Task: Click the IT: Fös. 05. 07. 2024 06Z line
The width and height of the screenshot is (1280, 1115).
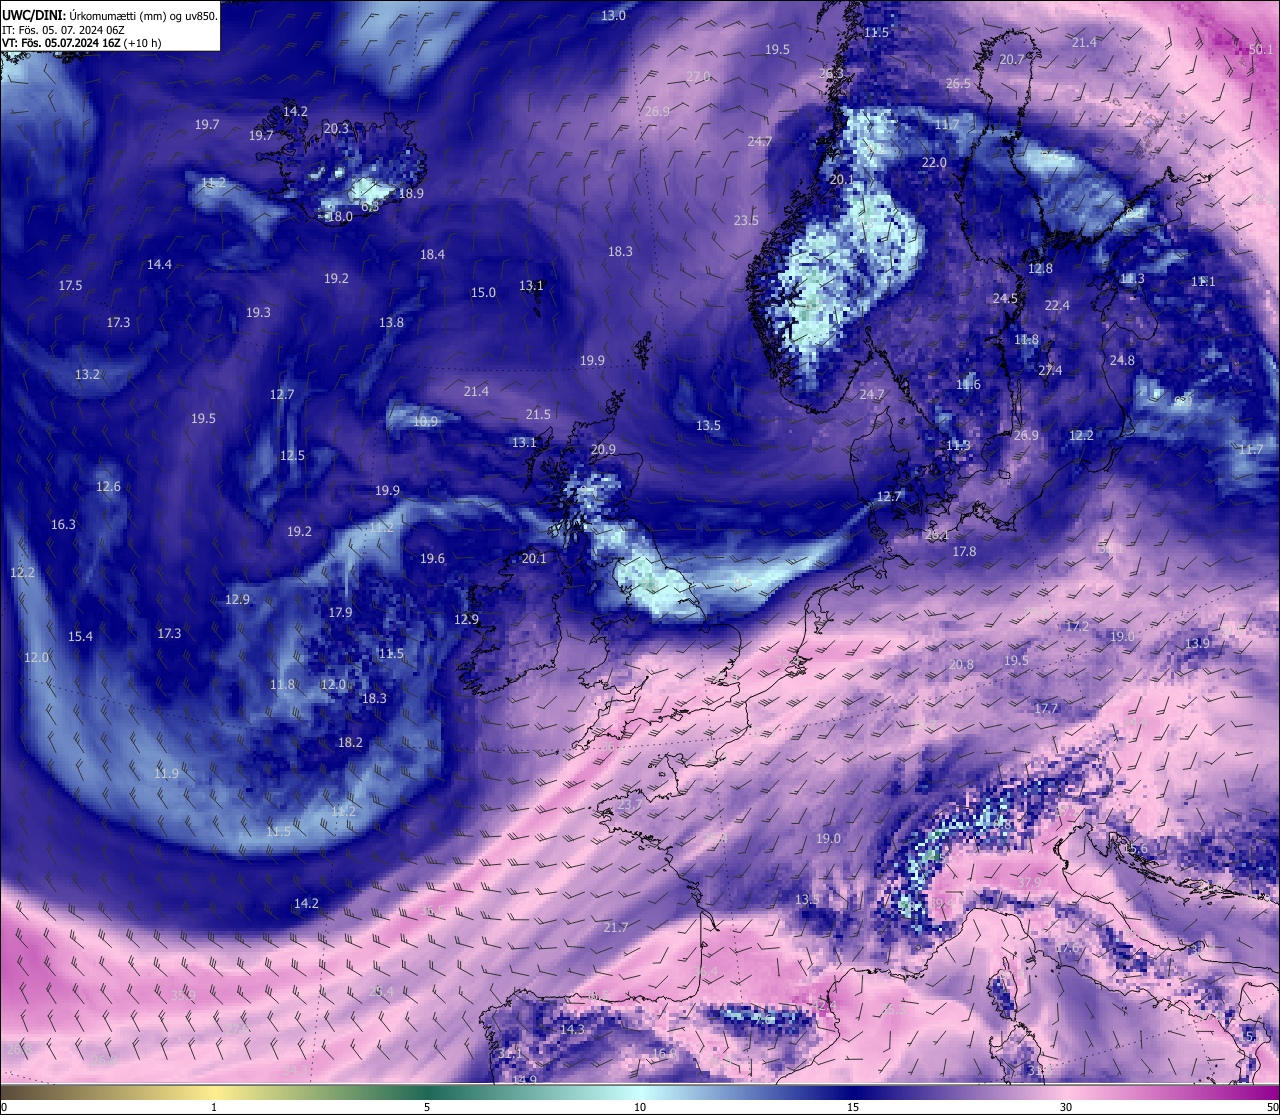Action: point(63,30)
